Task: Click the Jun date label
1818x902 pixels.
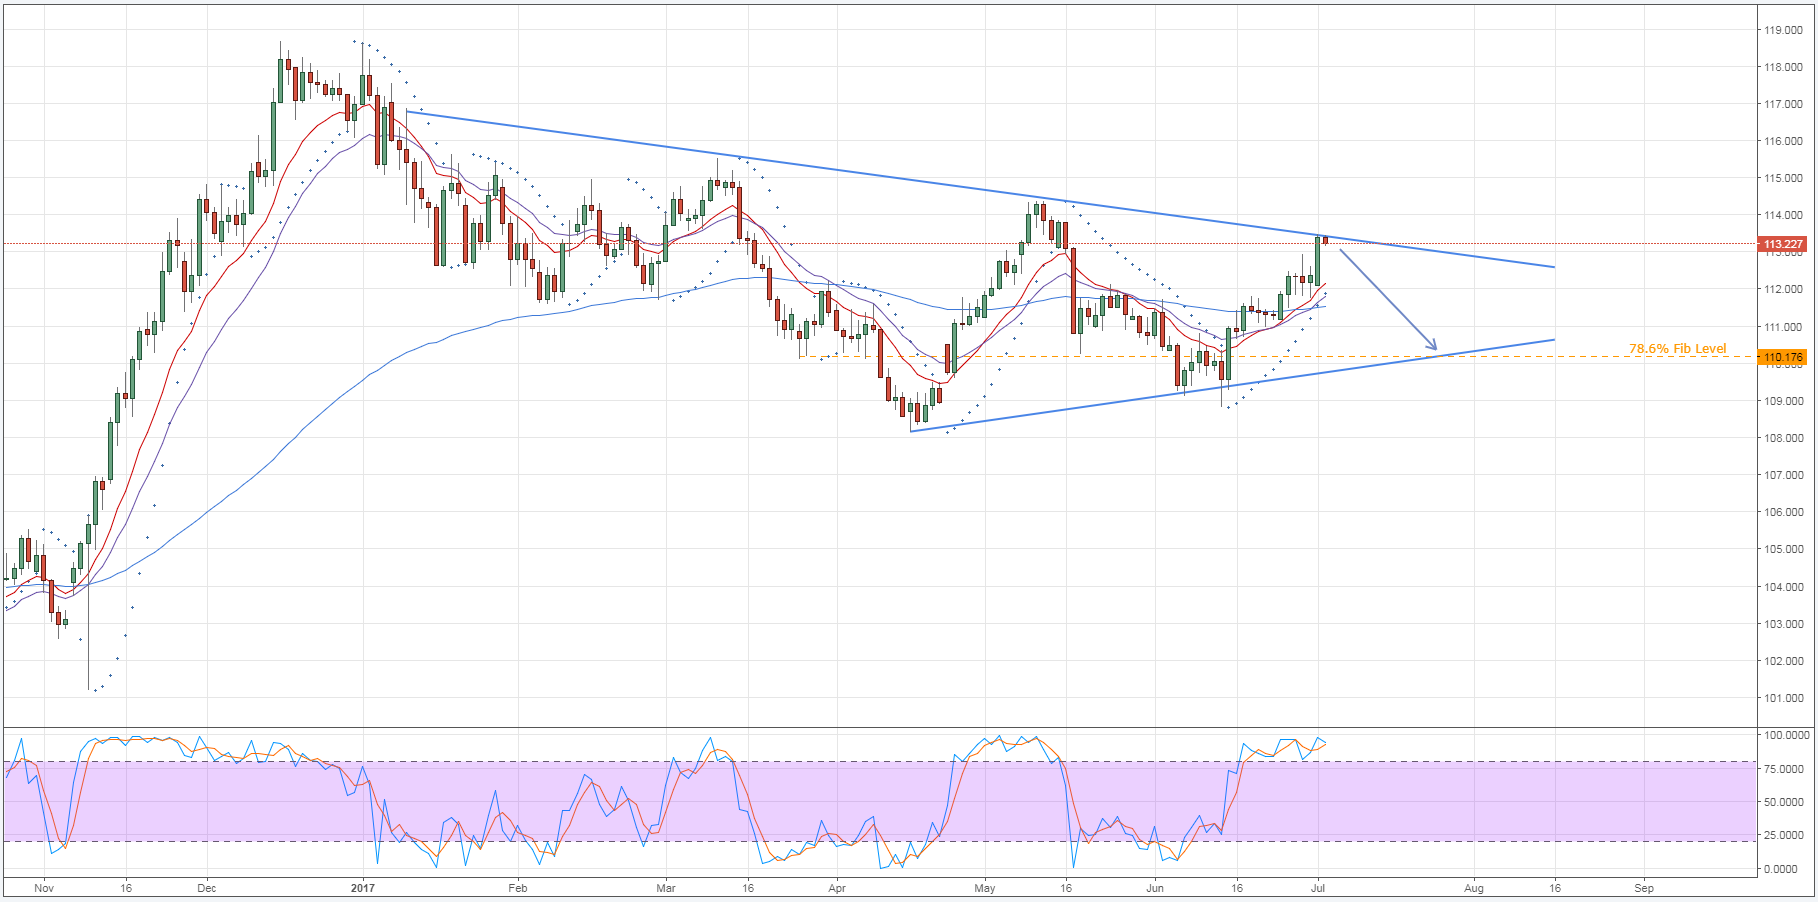Action: click(x=1155, y=887)
